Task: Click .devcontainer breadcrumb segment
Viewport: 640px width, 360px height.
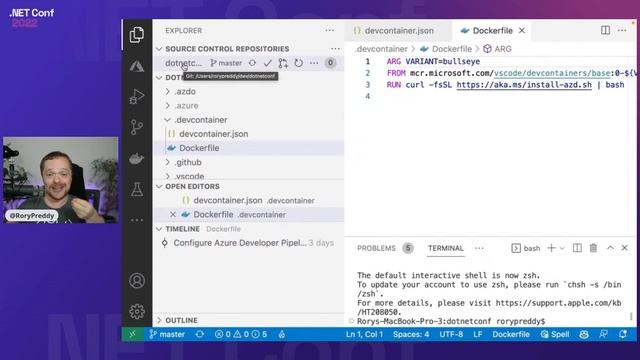Action: pyautogui.click(x=381, y=49)
